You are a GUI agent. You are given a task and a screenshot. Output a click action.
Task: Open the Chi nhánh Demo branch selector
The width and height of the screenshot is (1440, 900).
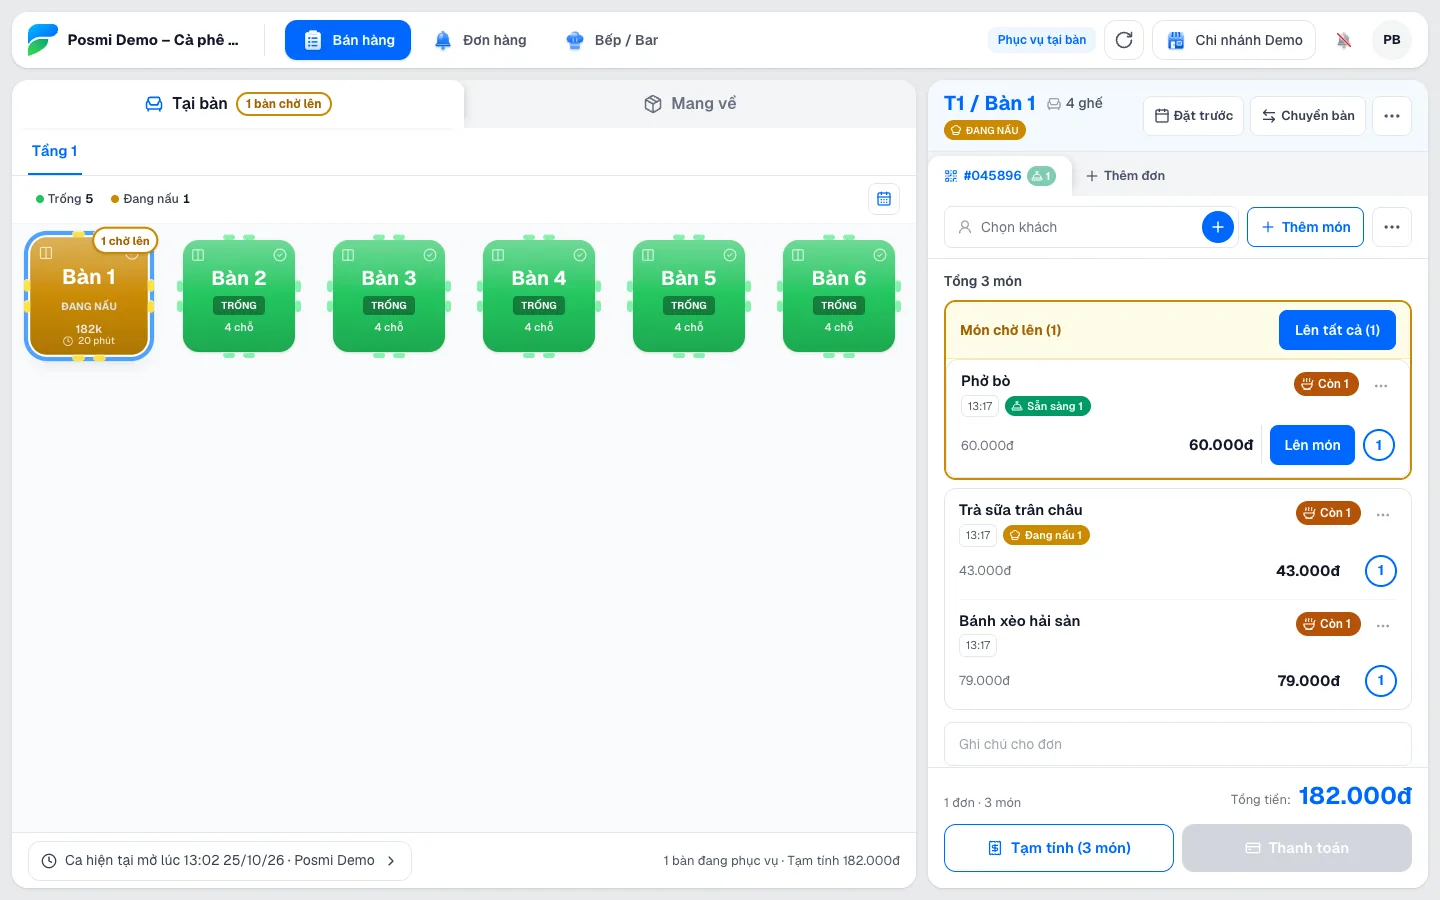coord(1234,40)
